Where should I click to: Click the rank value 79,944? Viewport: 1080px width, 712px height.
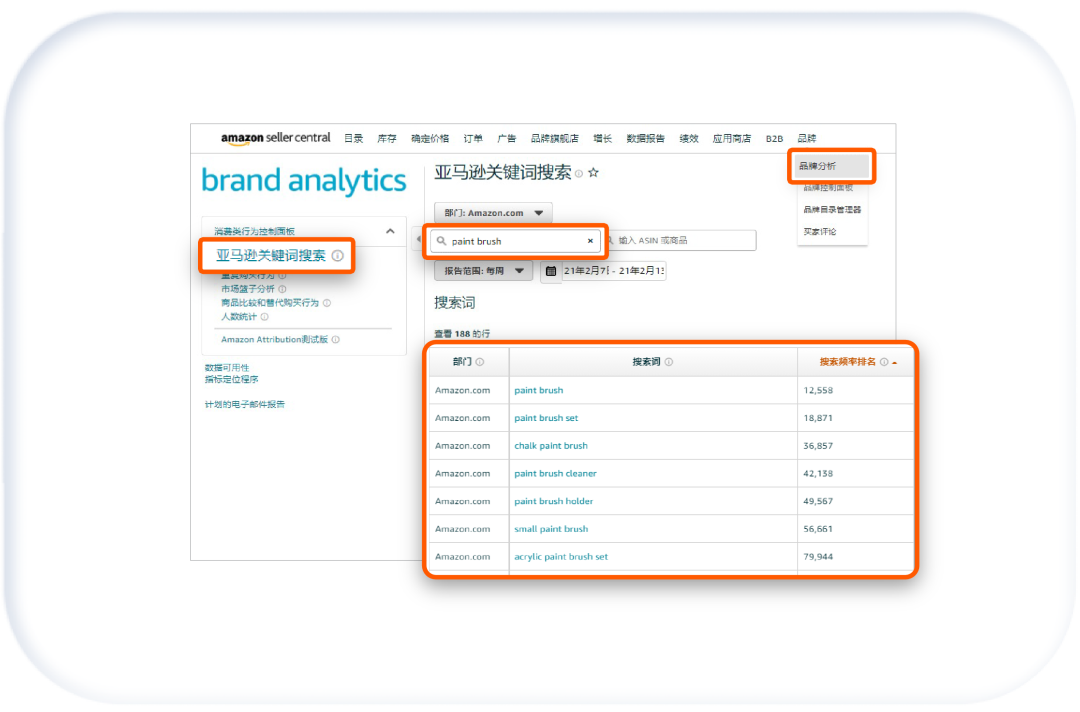[818, 557]
